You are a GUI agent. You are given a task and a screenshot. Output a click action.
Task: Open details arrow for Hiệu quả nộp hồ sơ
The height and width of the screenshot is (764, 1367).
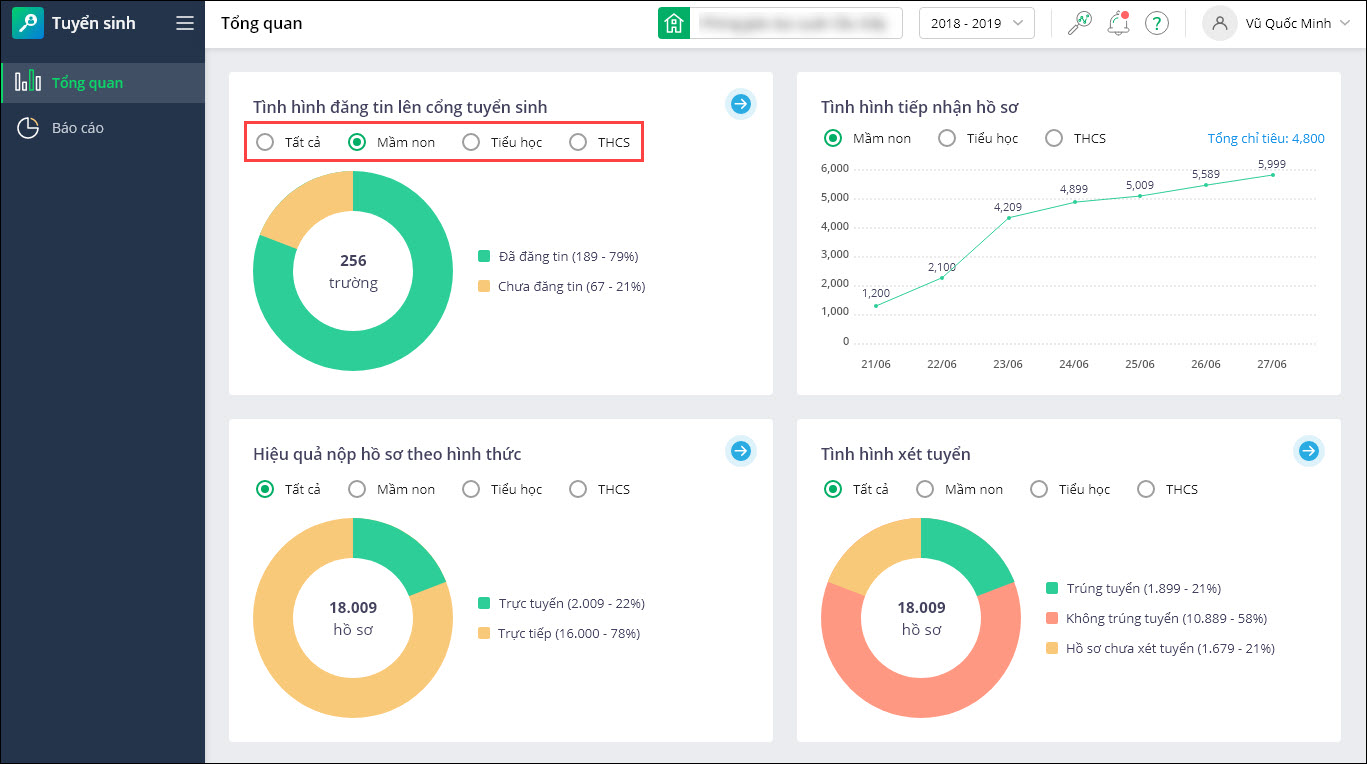[740, 451]
